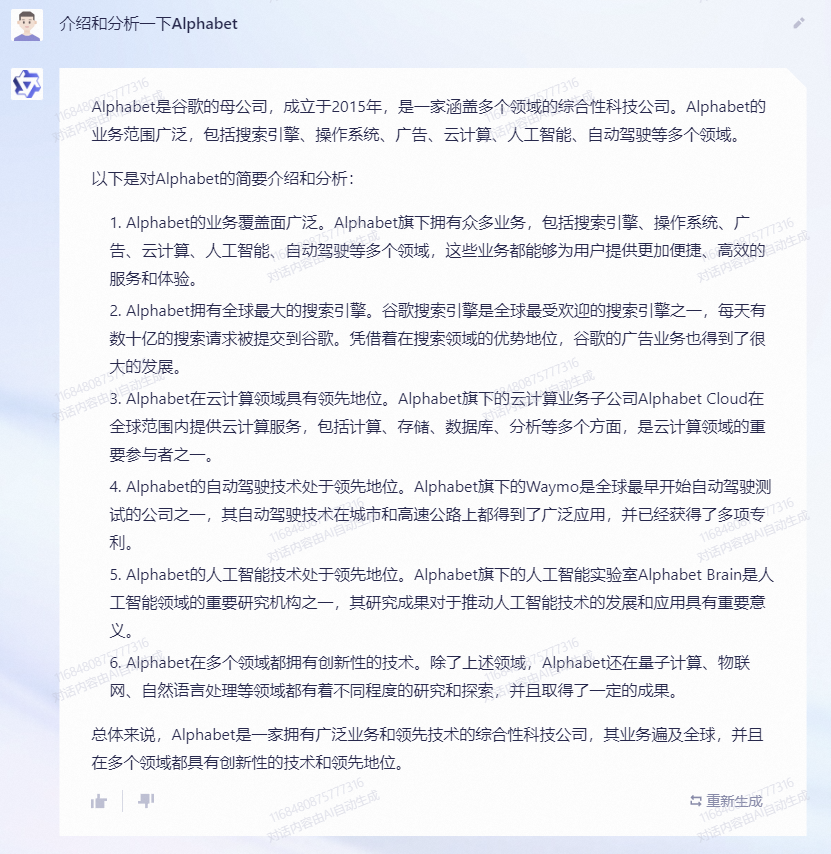The image size is (831, 854).
Task: Click the opening paragraph about Alphabet是谷歌的母公司
Action: (429, 120)
